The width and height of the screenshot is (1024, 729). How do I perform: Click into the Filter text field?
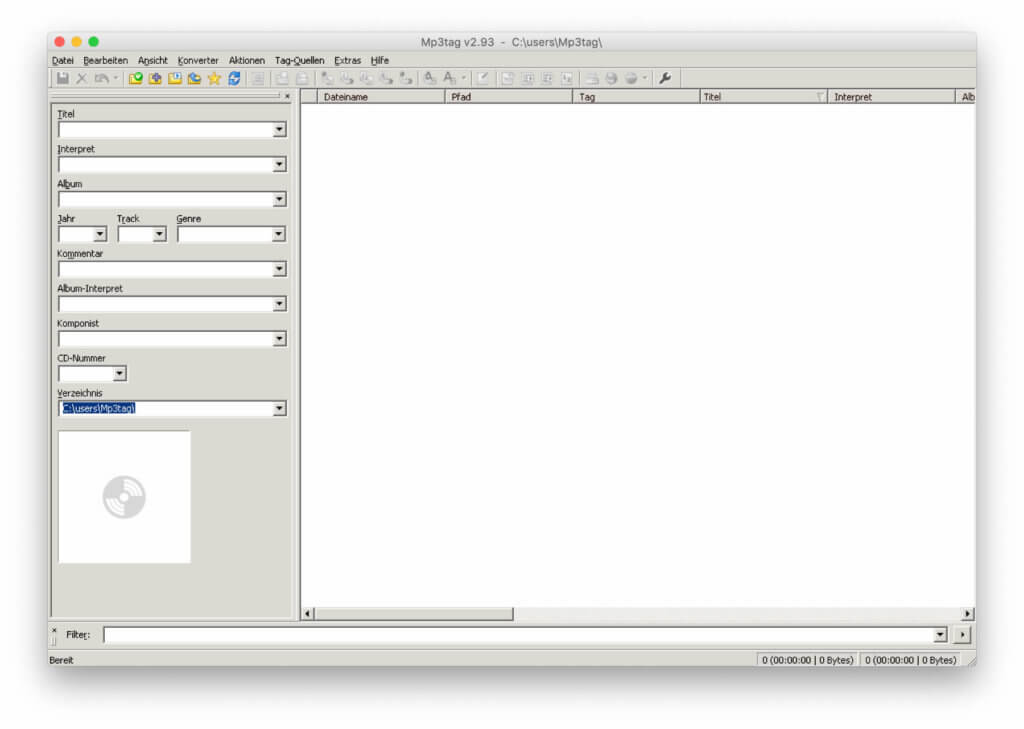(x=519, y=635)
